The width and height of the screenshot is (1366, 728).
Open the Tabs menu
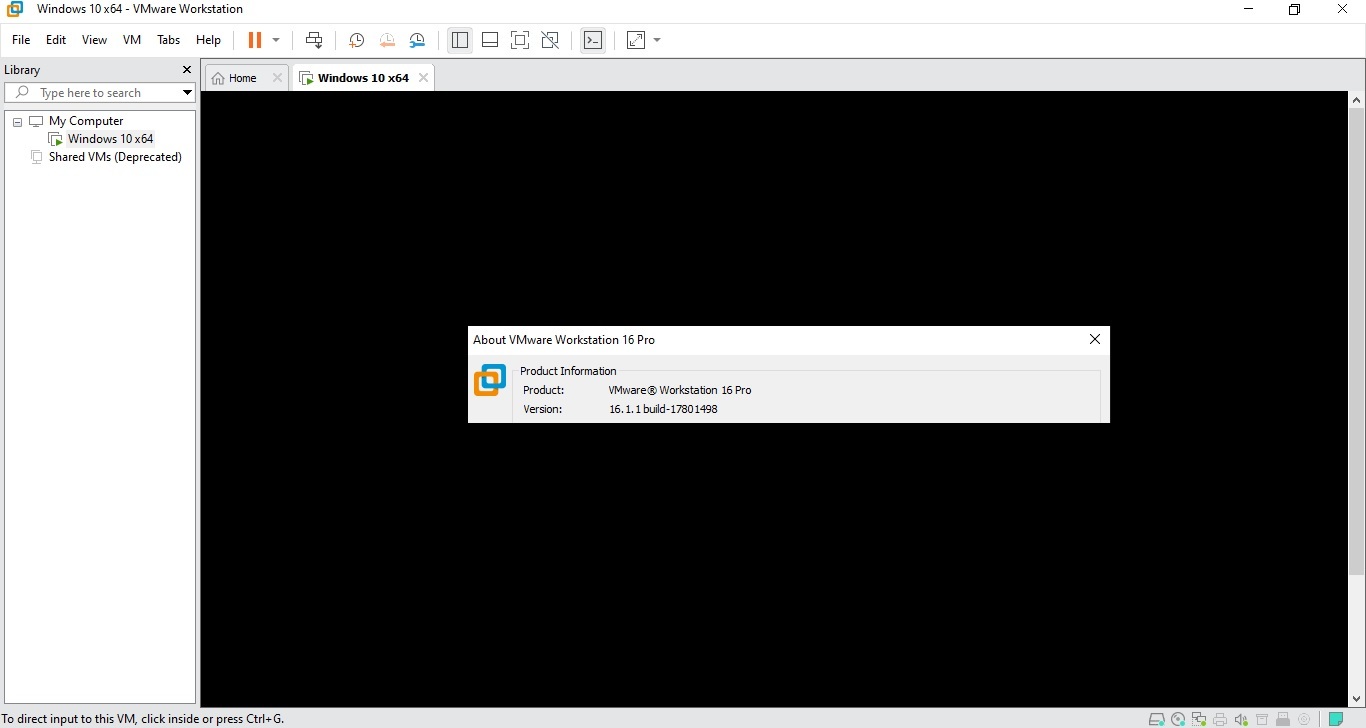(169, 40)
